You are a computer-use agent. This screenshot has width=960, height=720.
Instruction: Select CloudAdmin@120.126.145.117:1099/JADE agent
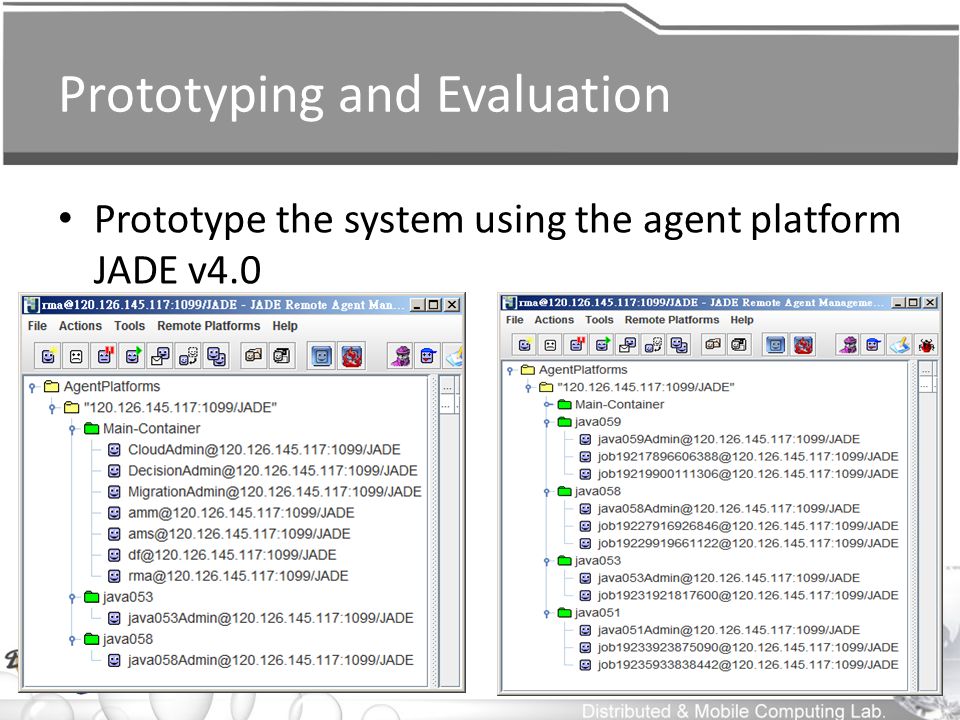pos(254,450)
